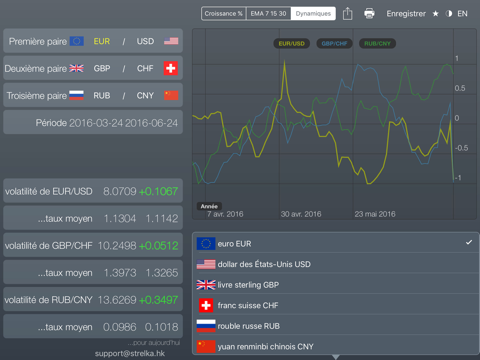Tap the share export icon
Screen dimensions: 480x360
click(x=347, y=14)
